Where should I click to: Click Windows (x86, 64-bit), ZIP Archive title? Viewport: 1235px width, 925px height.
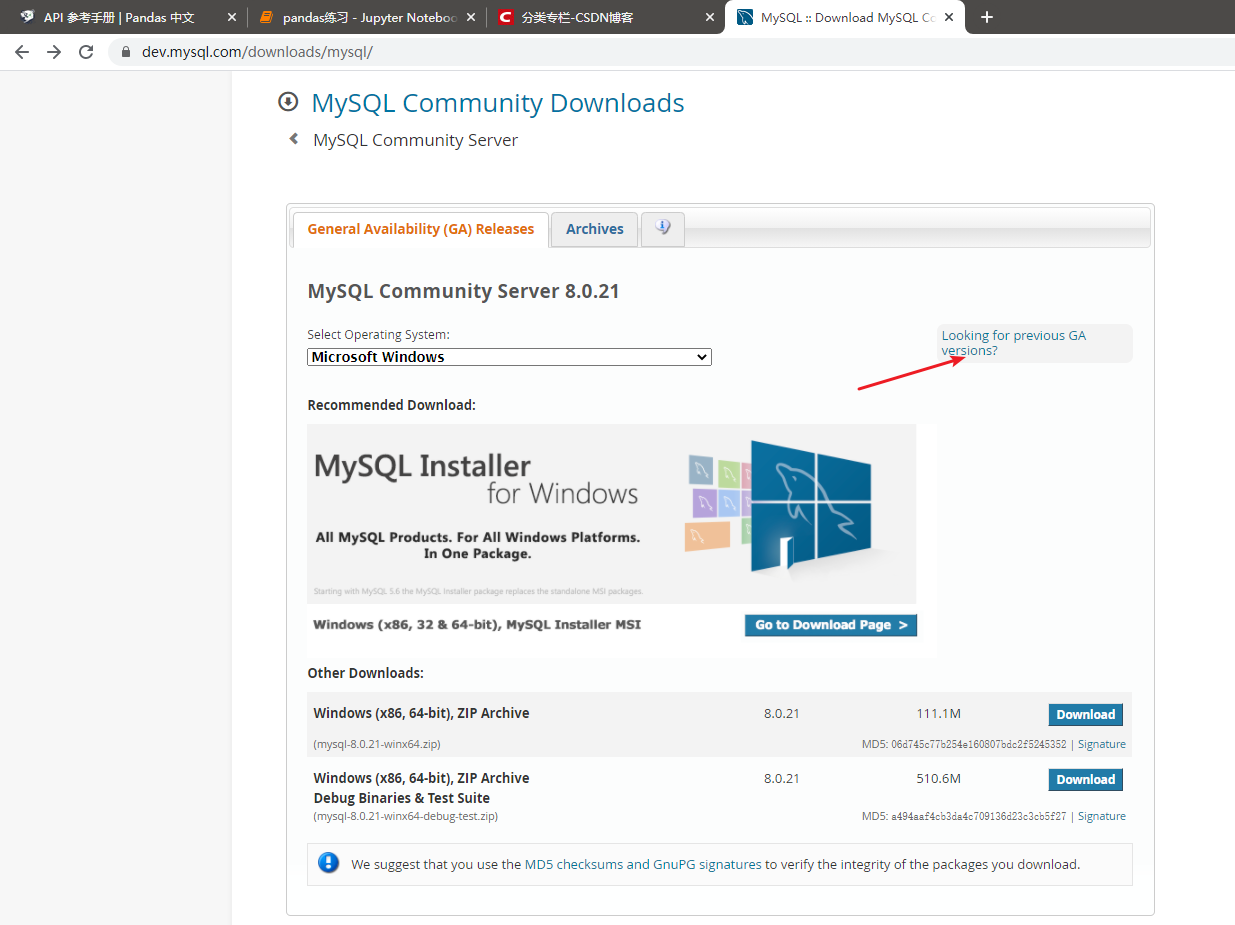click(x=421, y=713)
